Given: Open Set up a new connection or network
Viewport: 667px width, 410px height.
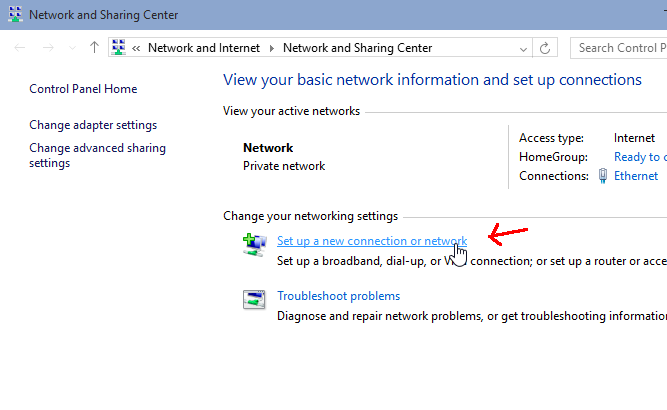Looking at the screenshot, I should click(372, 241).
